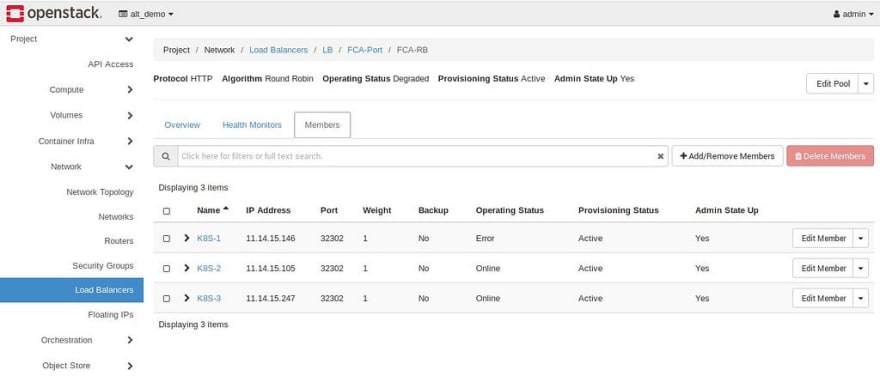Click the Operating Status column header
Image resolution: width=880 pixels, height=382 pixels.
pos(510,210)
